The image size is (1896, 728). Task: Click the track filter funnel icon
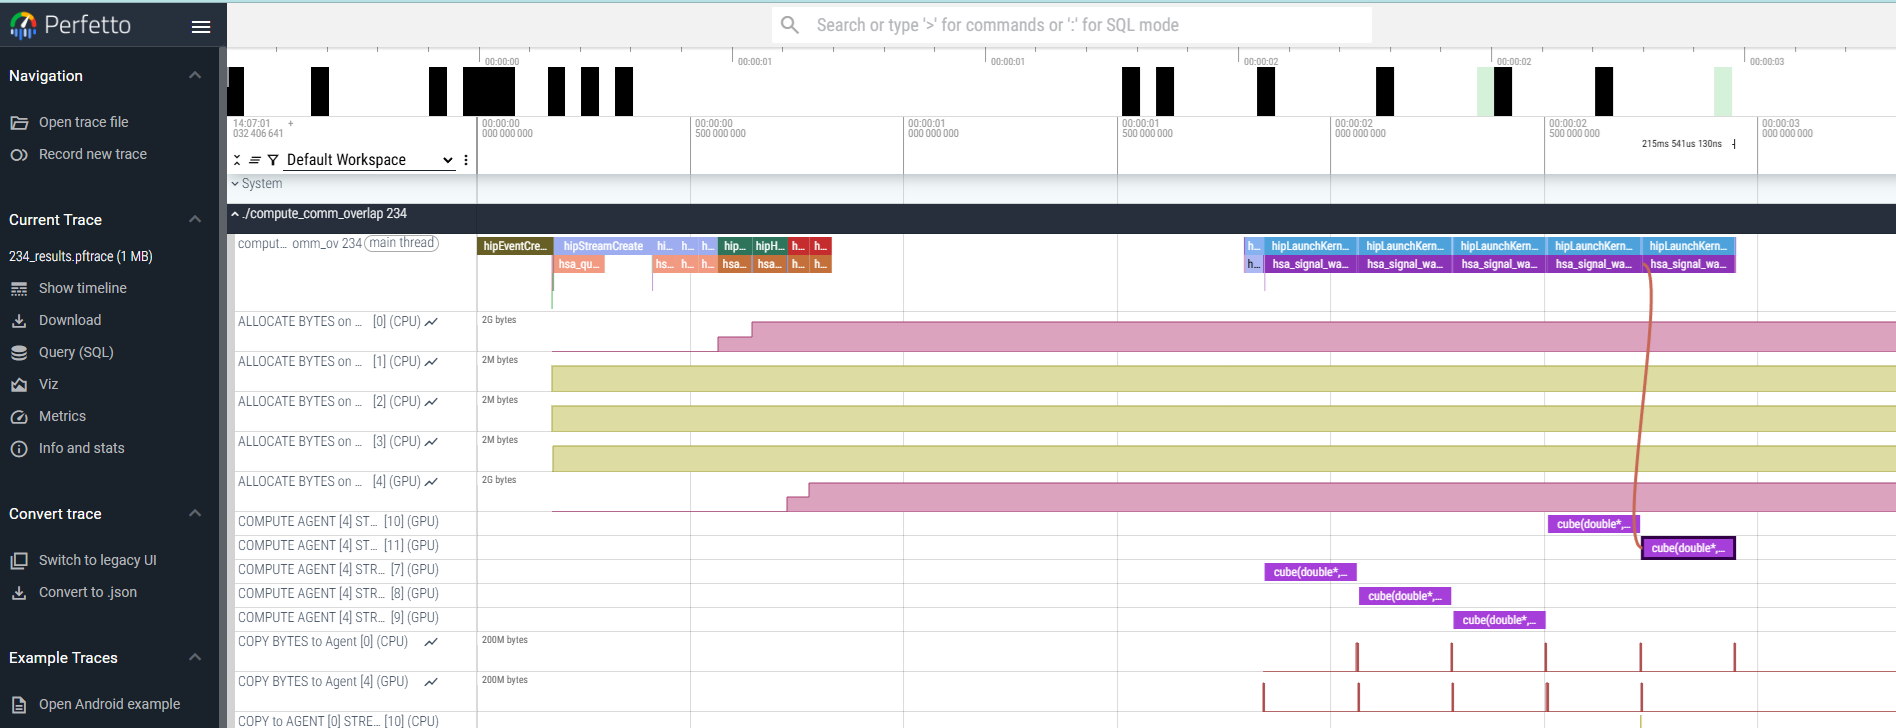coord(273,160)
